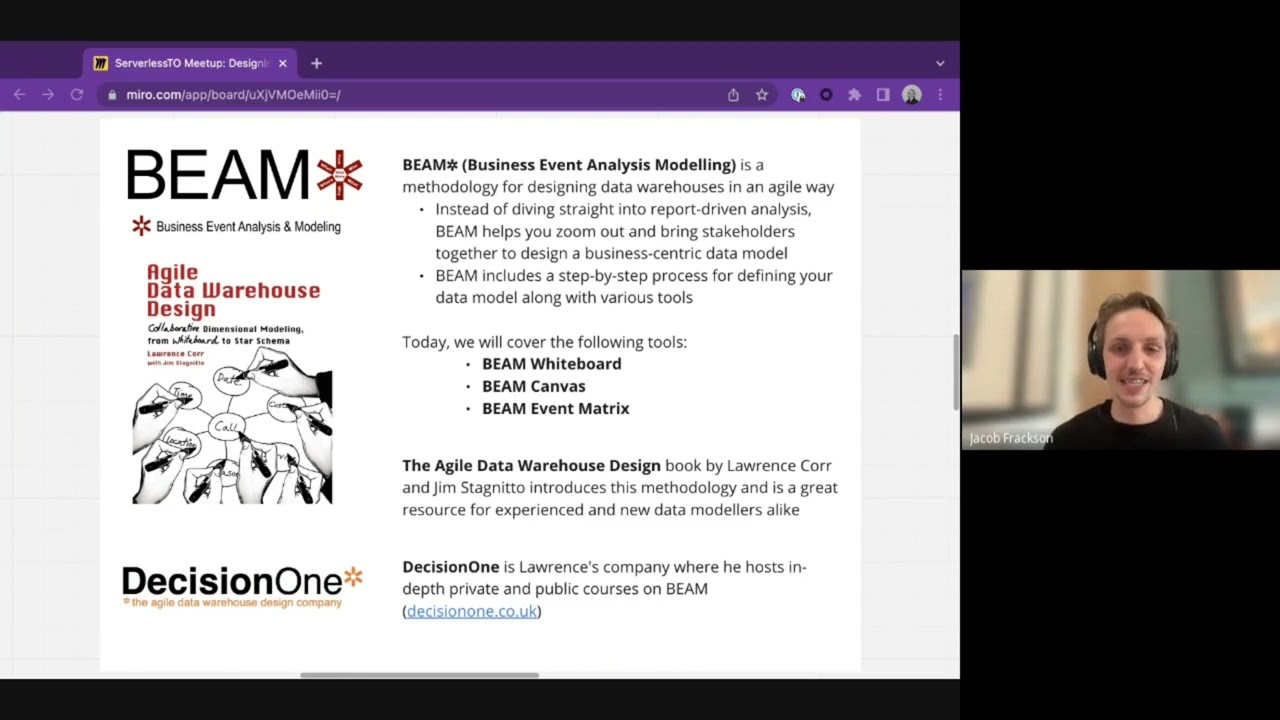Click the bold "The Agile Data Warehouse Design" text
The width and height of the screenshot is (1280, 720).
(532, 465)
